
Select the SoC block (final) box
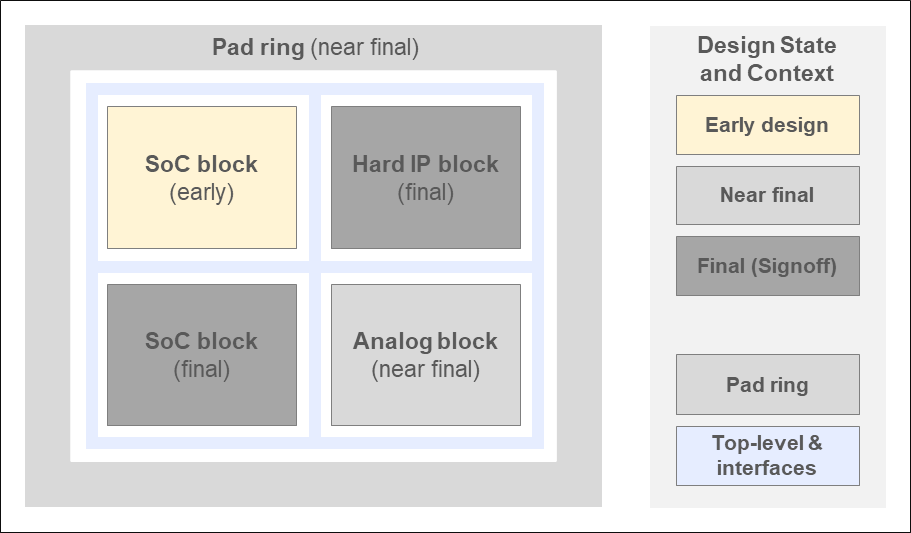202,355
